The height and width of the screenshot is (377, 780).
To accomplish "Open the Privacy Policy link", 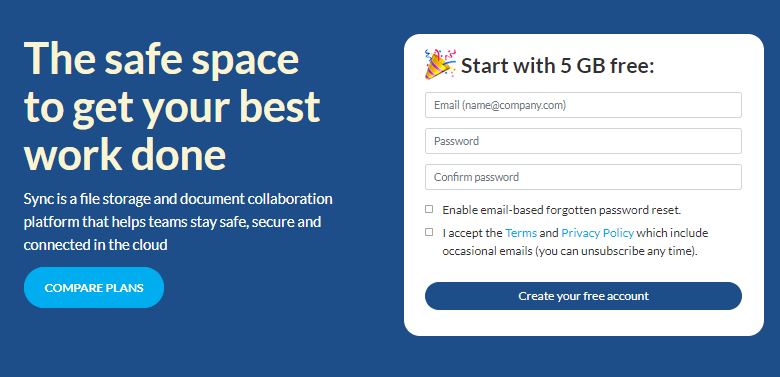I will (597, 233).
